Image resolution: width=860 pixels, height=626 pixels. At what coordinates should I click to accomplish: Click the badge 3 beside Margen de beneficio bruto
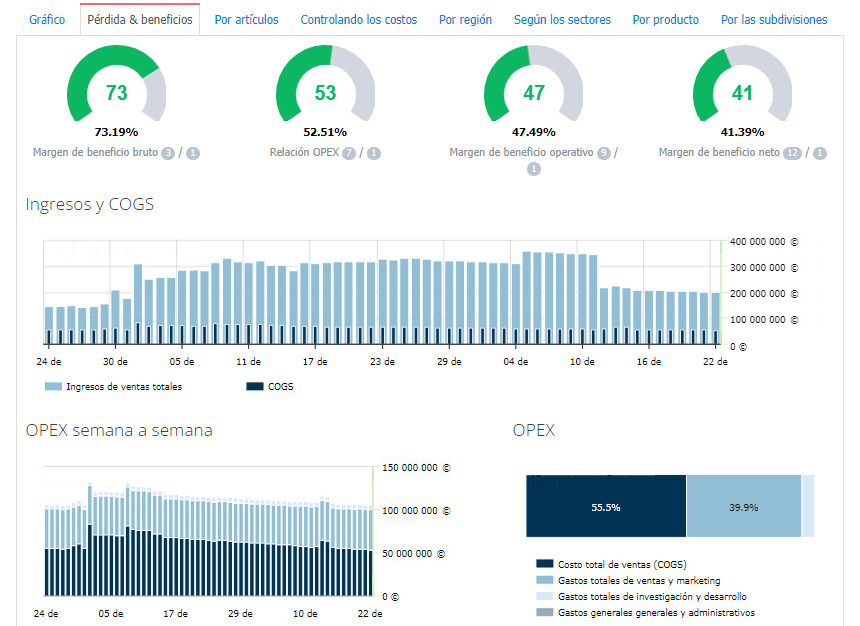tap(168, 153)
